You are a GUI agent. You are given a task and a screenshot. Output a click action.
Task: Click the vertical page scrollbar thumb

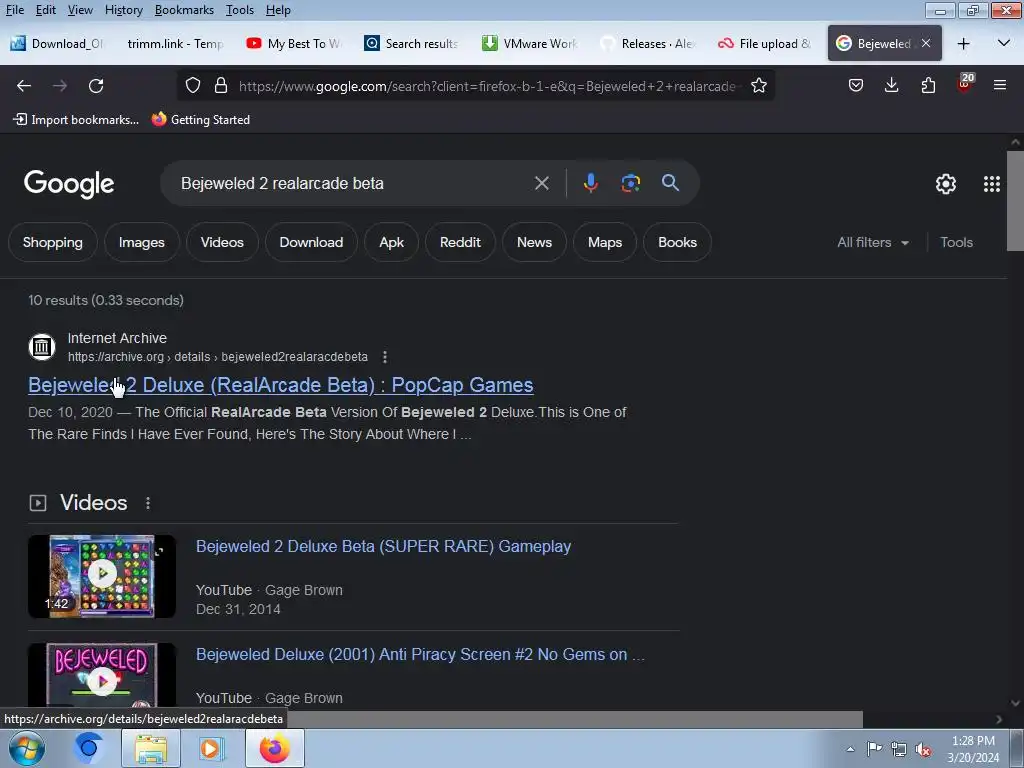coord(1015,201)
